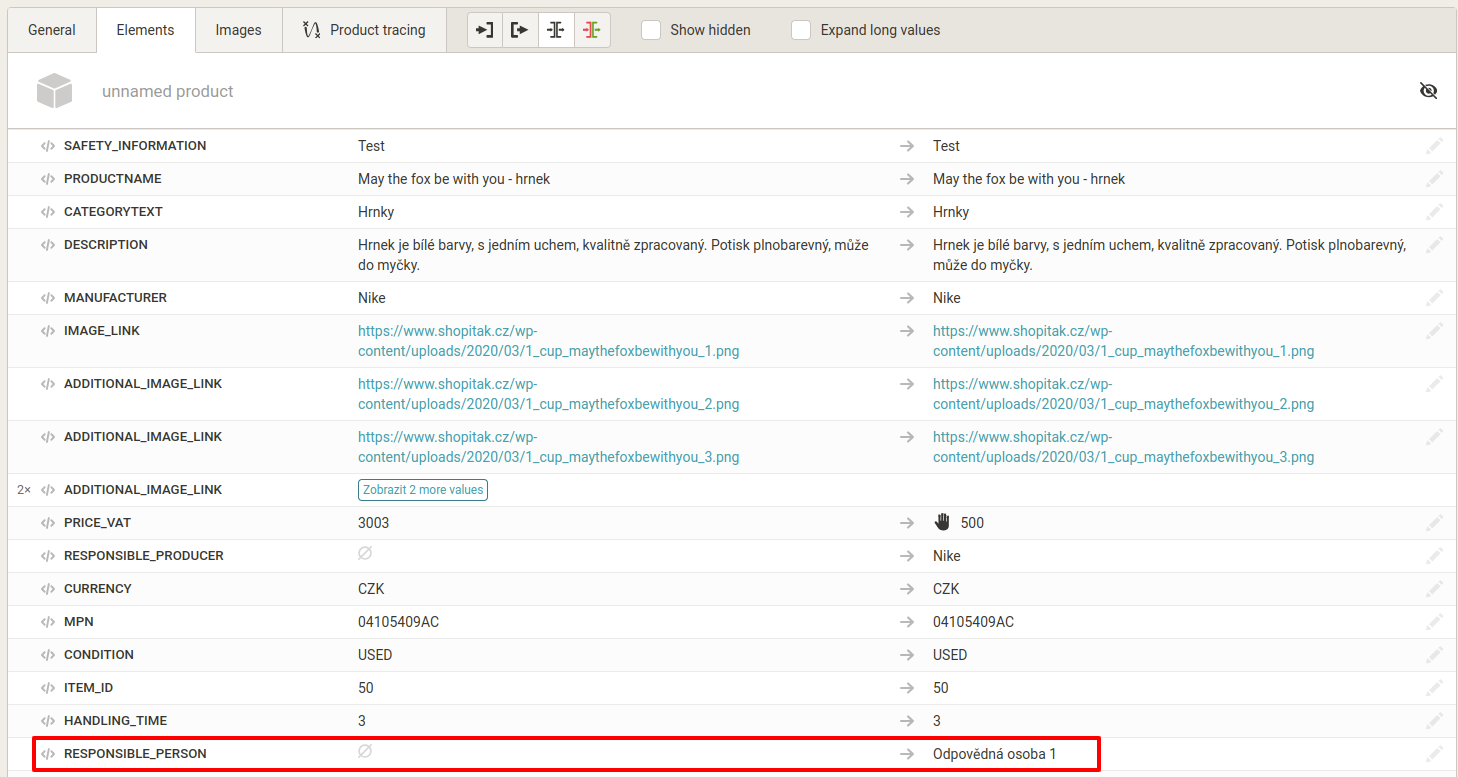1458x777 pixels.
Task: Click the gray product box icon
Action: pos(55,91)
